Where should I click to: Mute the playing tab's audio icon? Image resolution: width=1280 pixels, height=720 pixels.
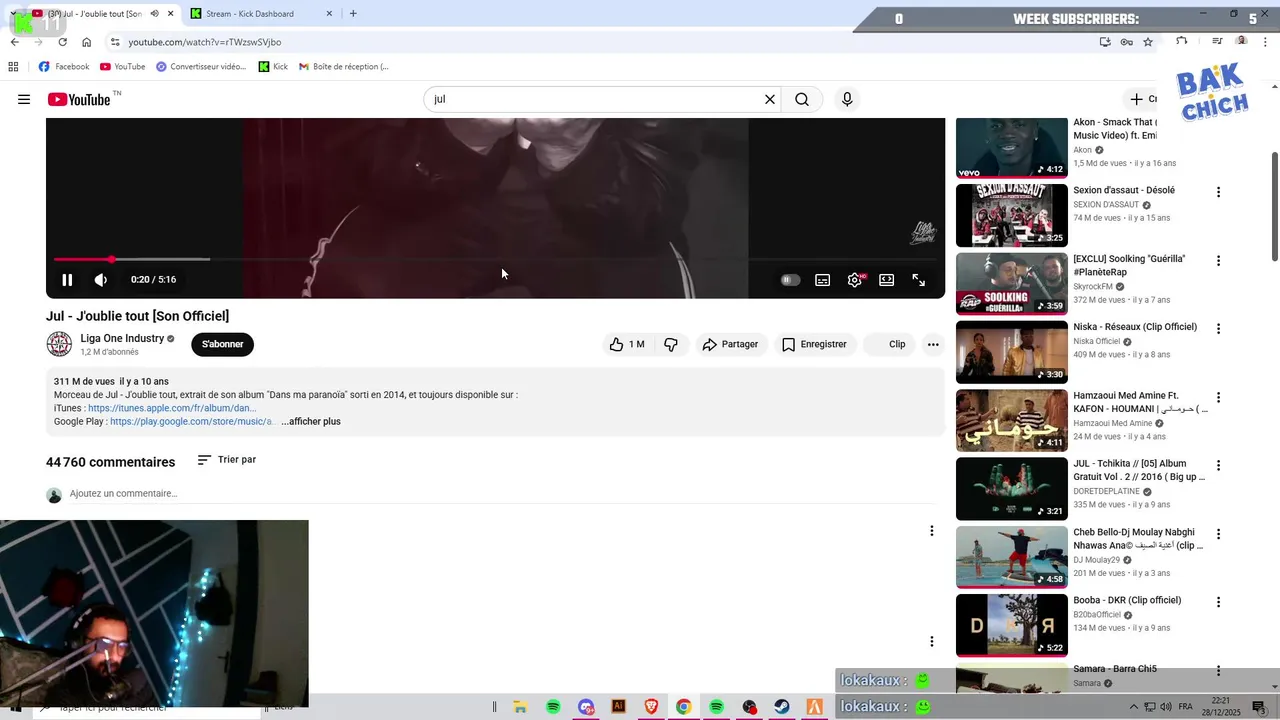point(154,13)
